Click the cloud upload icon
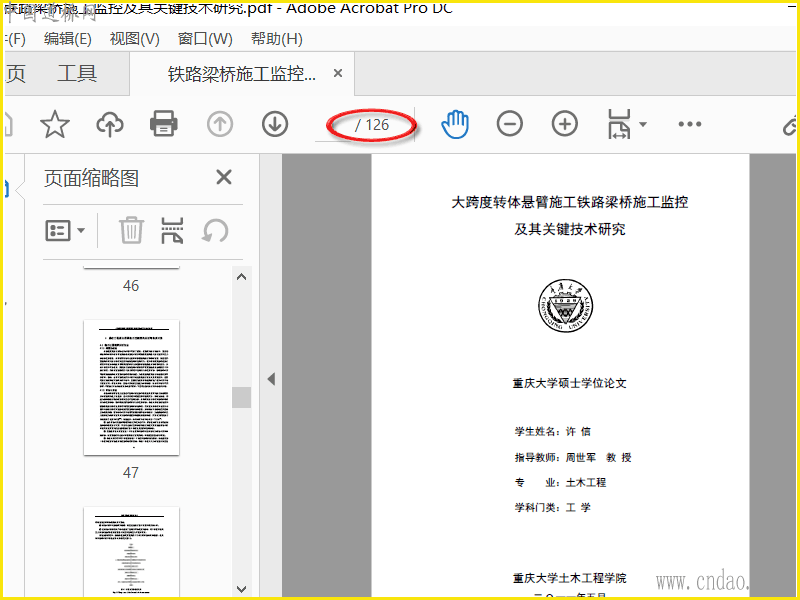Viewport: 800px width, 600px height. click(x=110, y=124)
